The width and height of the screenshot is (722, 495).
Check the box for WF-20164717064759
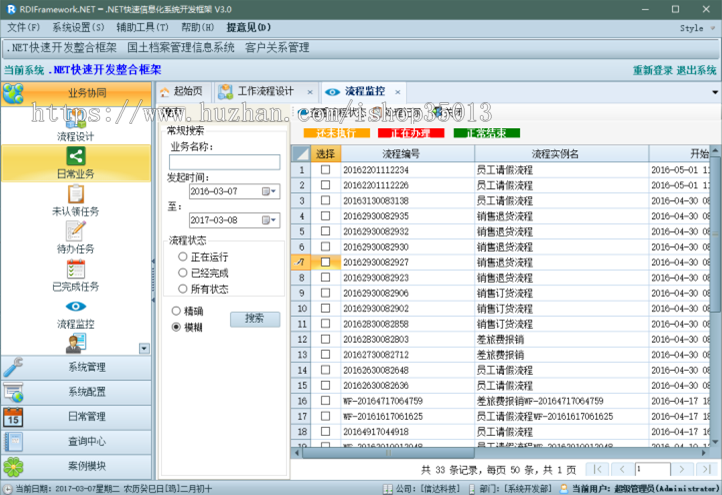point(326,401)
